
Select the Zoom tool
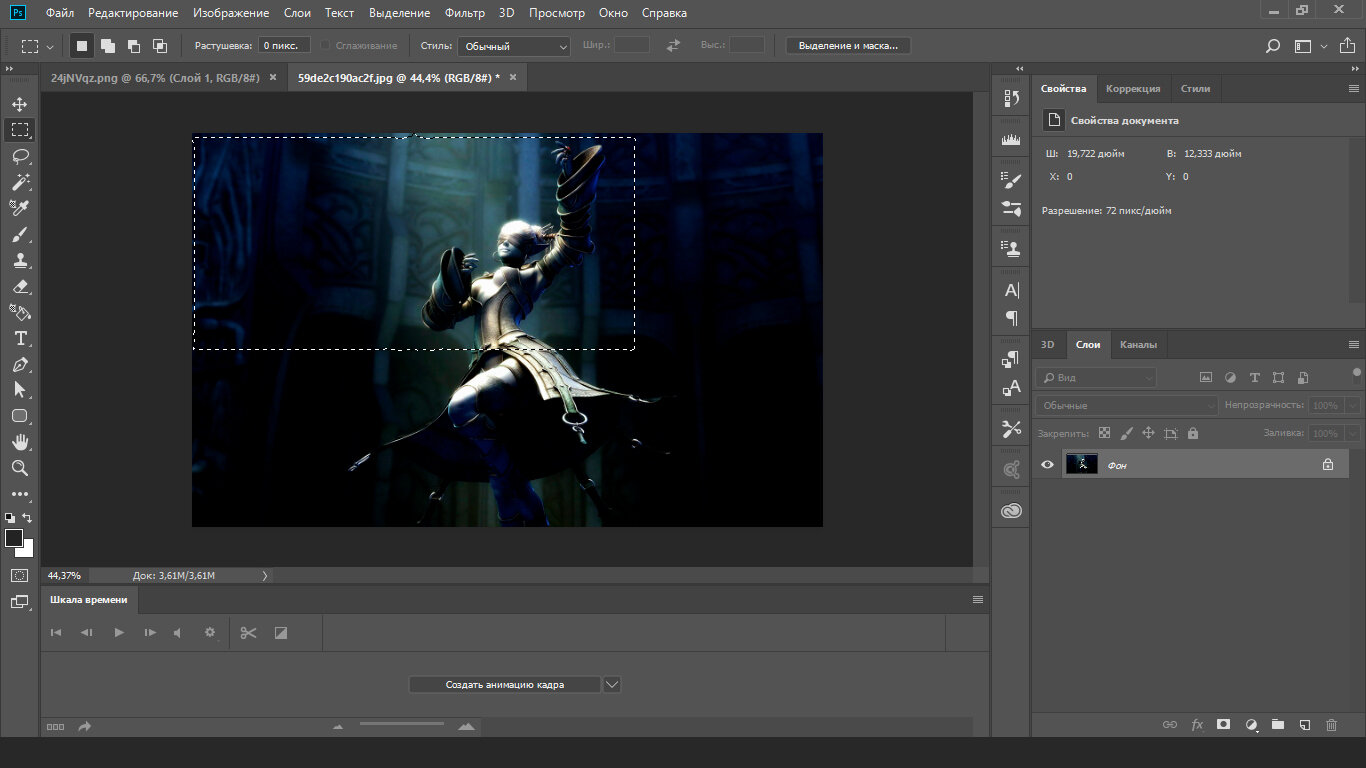pyautogui.click(x=20, y=468)
